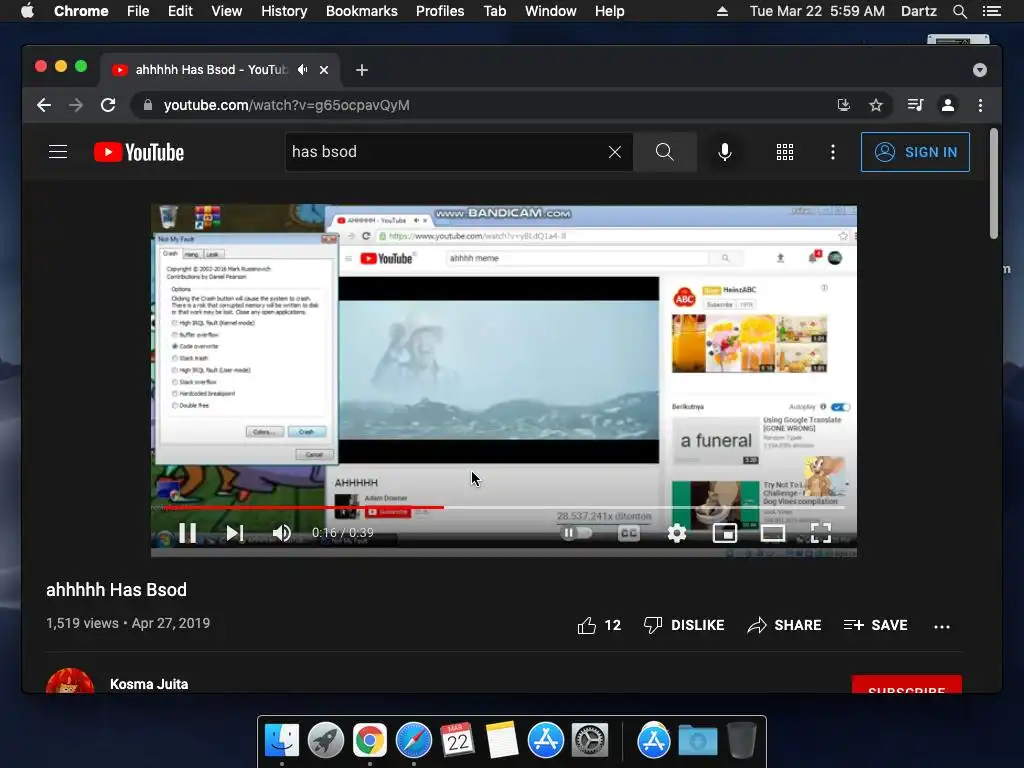Image resolution: width=1024 pixels, height=768 pixels.
Task: Open the Chrome profile icon
Action: tap(948, 105)
